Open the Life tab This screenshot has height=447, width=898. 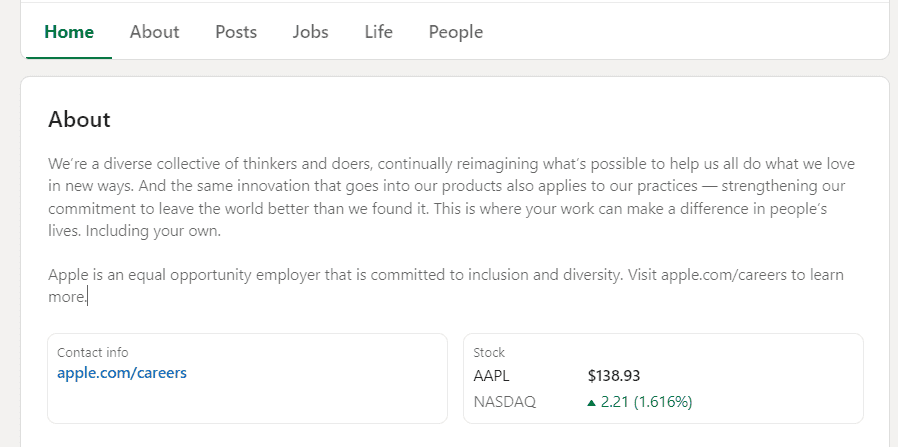pyautogui.click(x=378, y=32)
